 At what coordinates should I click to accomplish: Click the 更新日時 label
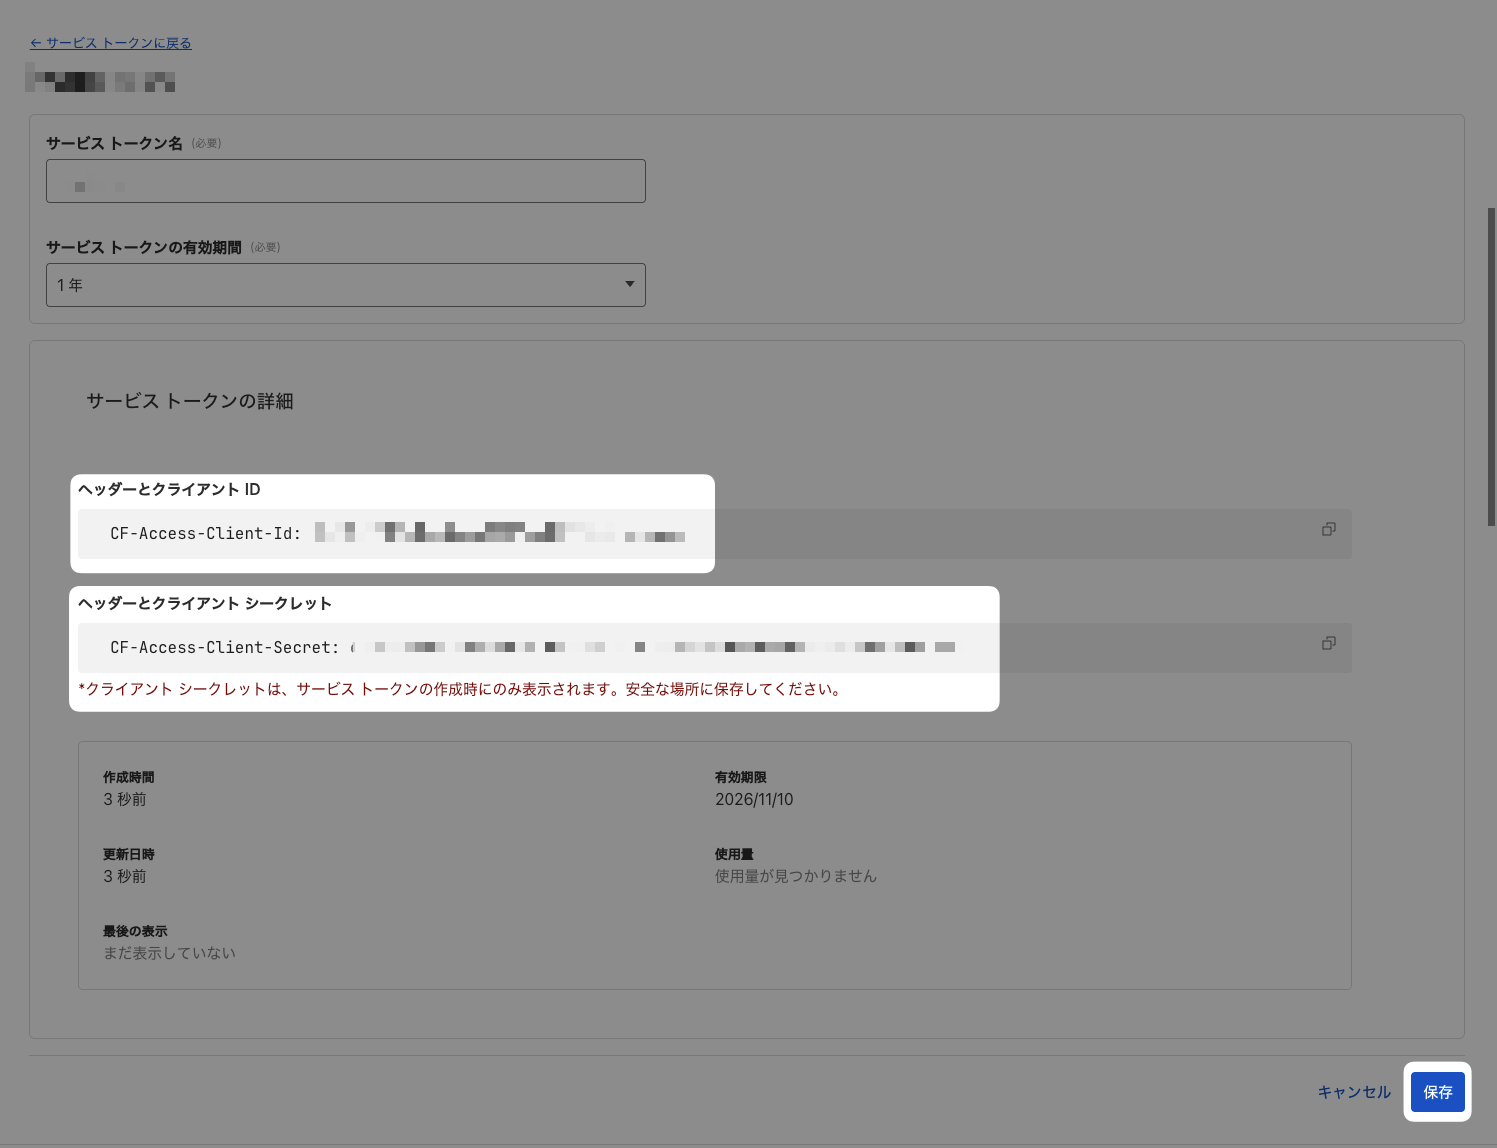coord(129,854)
